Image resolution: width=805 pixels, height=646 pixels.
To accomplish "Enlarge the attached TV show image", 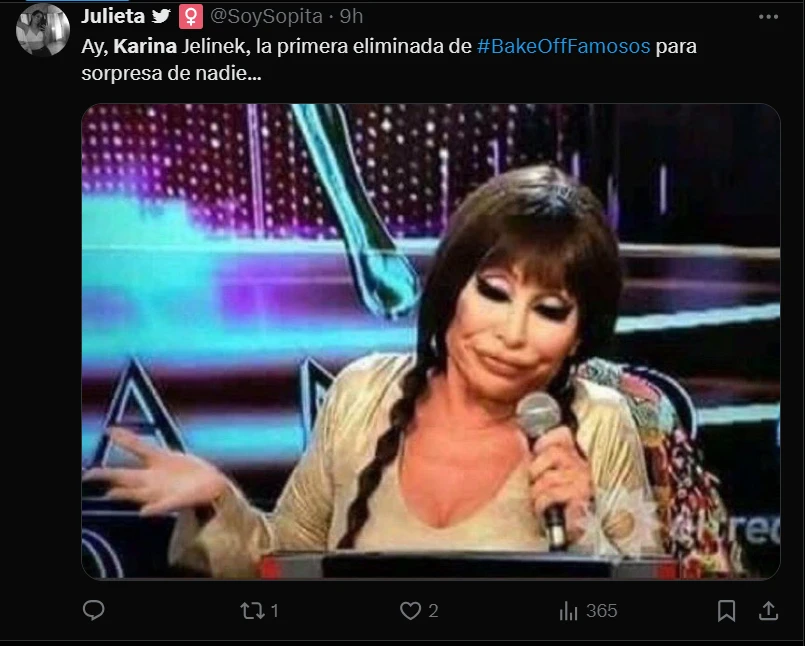I will click(431, 341).
